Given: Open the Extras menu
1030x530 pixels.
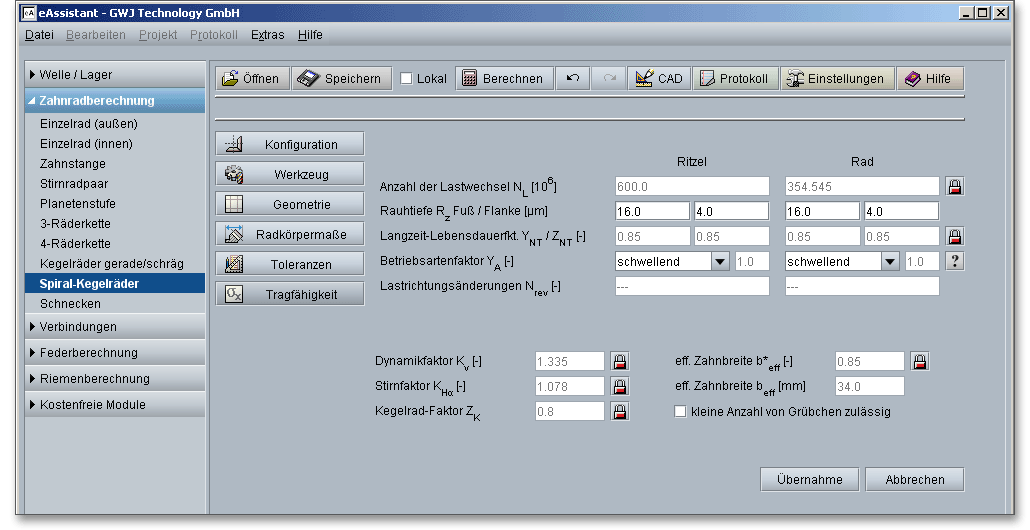Looking at the screenshot, I should (267, 35).
